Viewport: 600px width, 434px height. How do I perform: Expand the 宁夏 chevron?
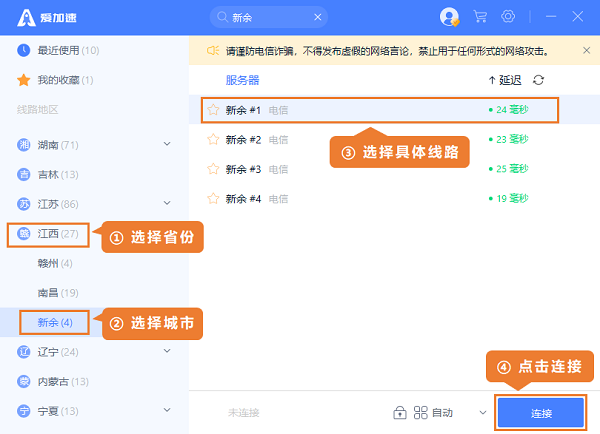pos(167,410)
